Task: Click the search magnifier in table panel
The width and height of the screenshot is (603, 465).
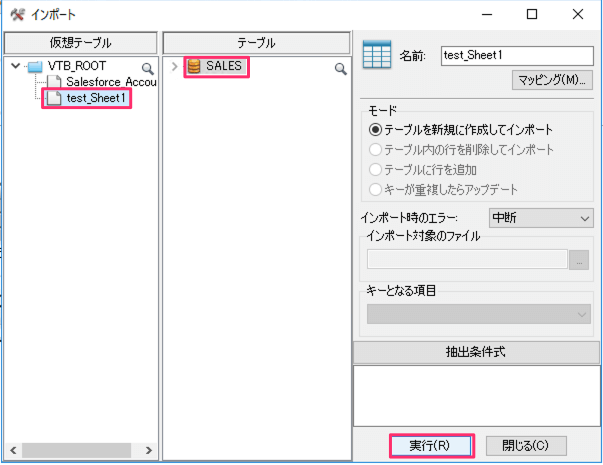Action: 340,69
